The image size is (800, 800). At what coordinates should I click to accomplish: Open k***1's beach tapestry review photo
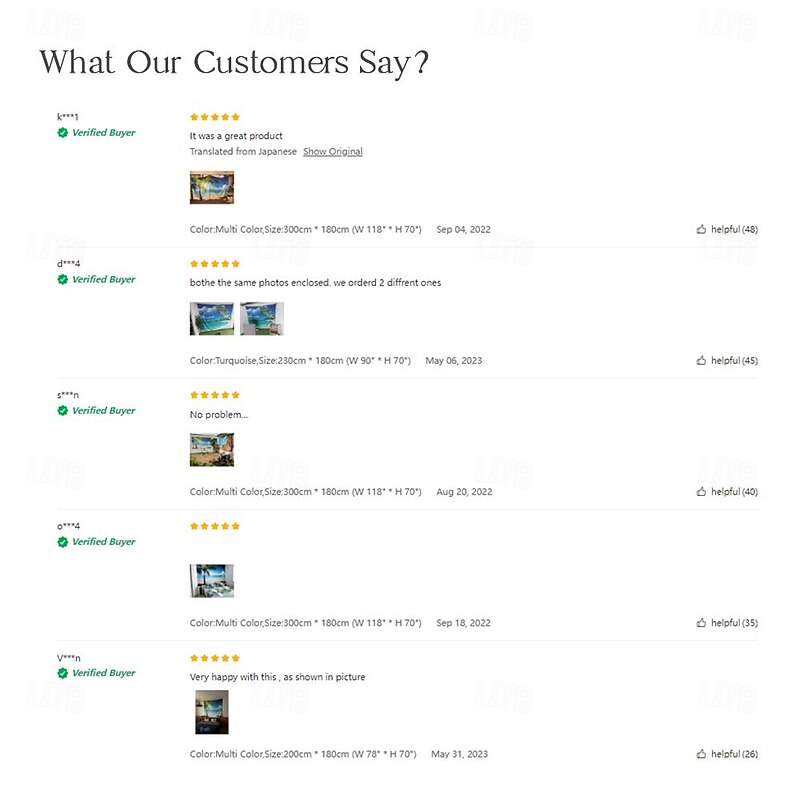212,187
